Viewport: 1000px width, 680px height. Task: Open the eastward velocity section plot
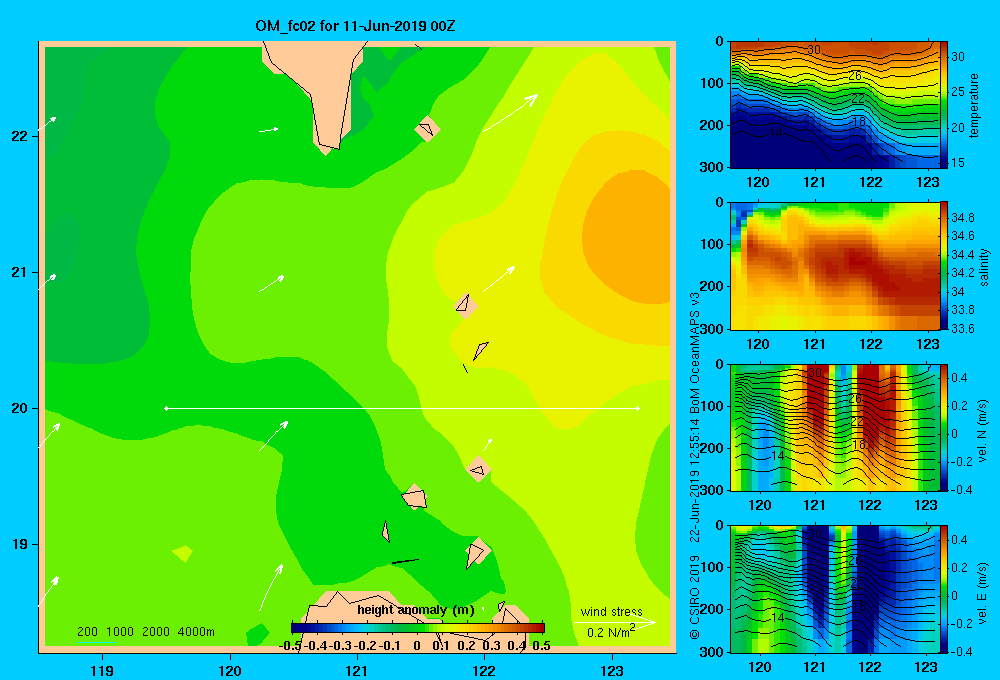(835, 589)
